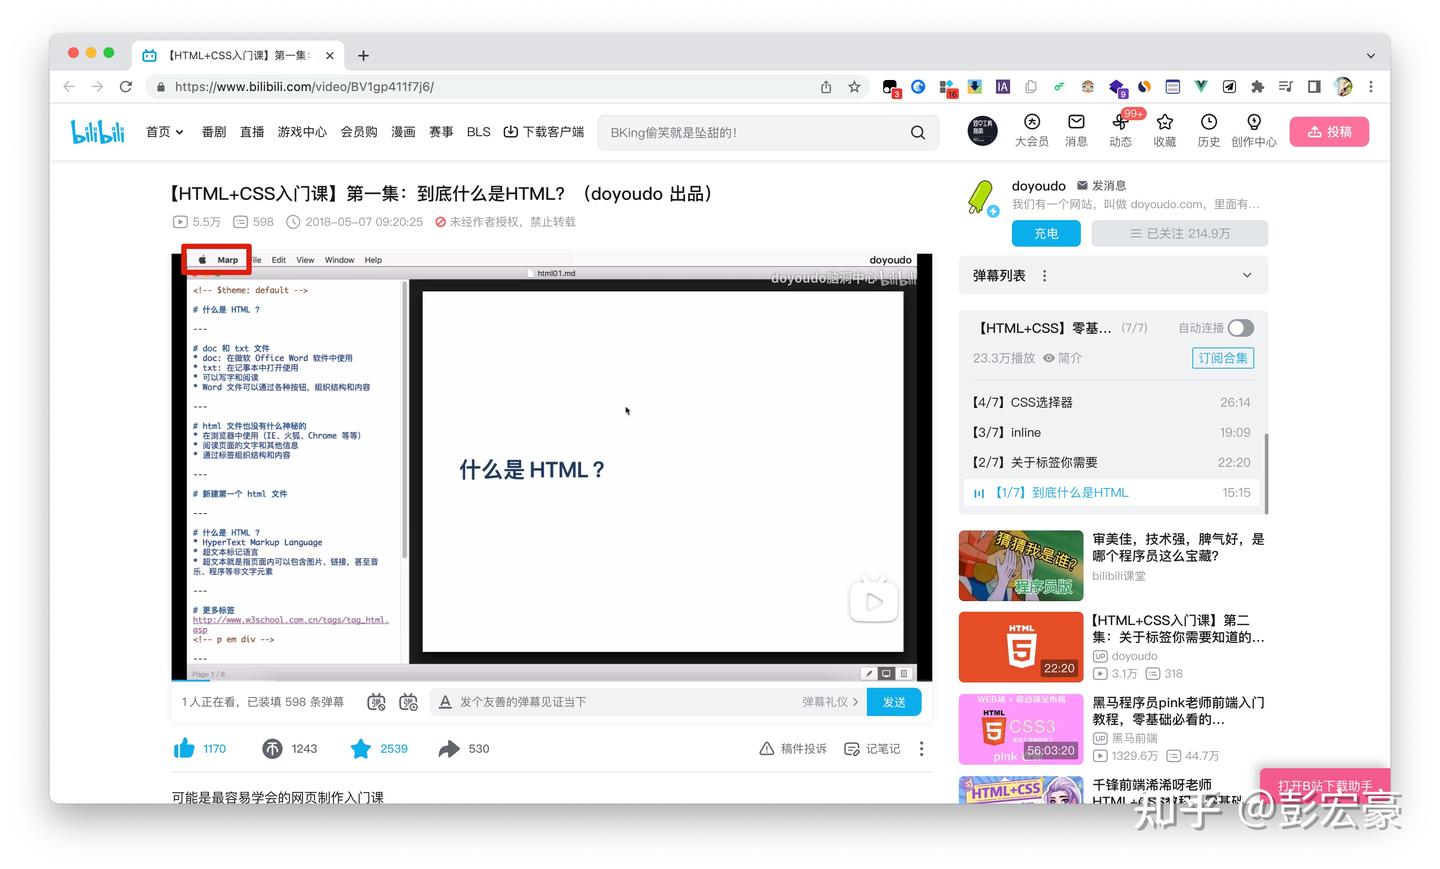The image size is (1440, 869).
Task: Toggle danmaku visibility beside the comment input
Action: click(376, 702)
